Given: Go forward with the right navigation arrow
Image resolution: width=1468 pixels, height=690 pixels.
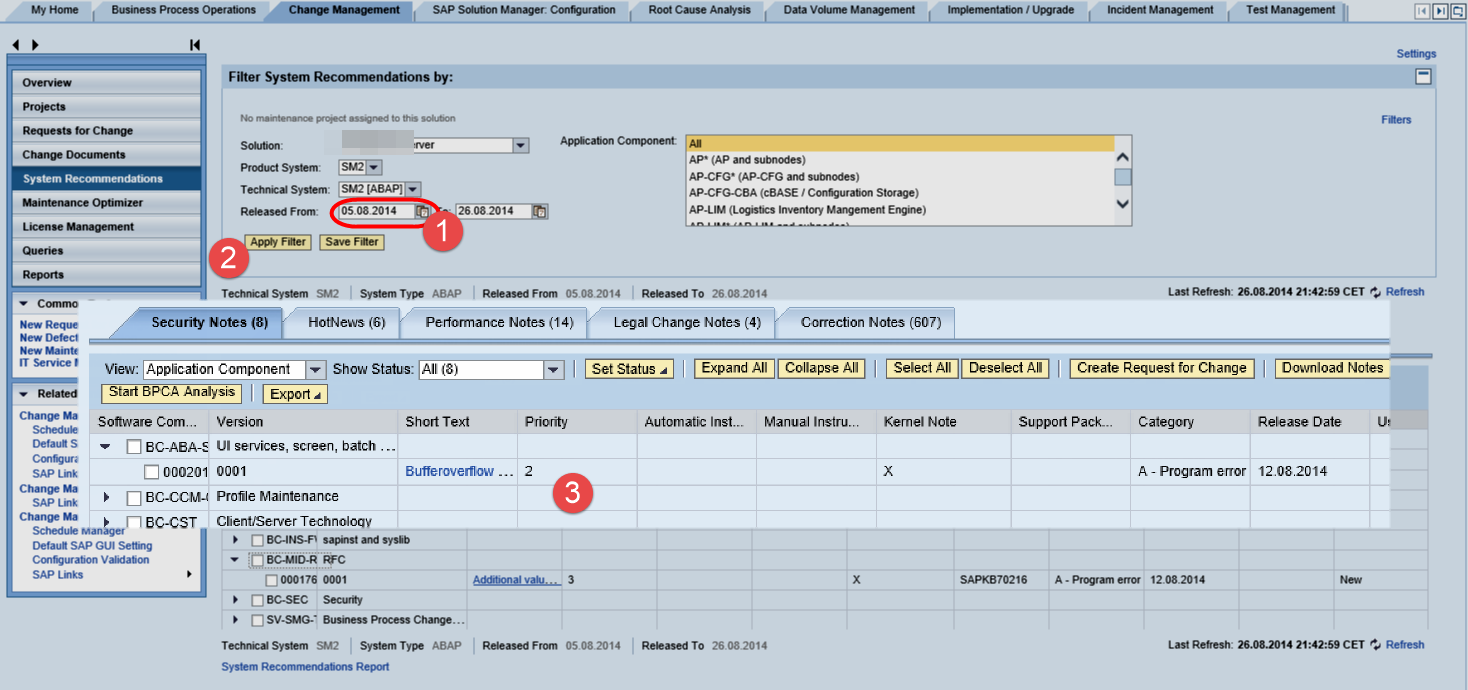Looking at the screenshot, I should pos(36,45).
